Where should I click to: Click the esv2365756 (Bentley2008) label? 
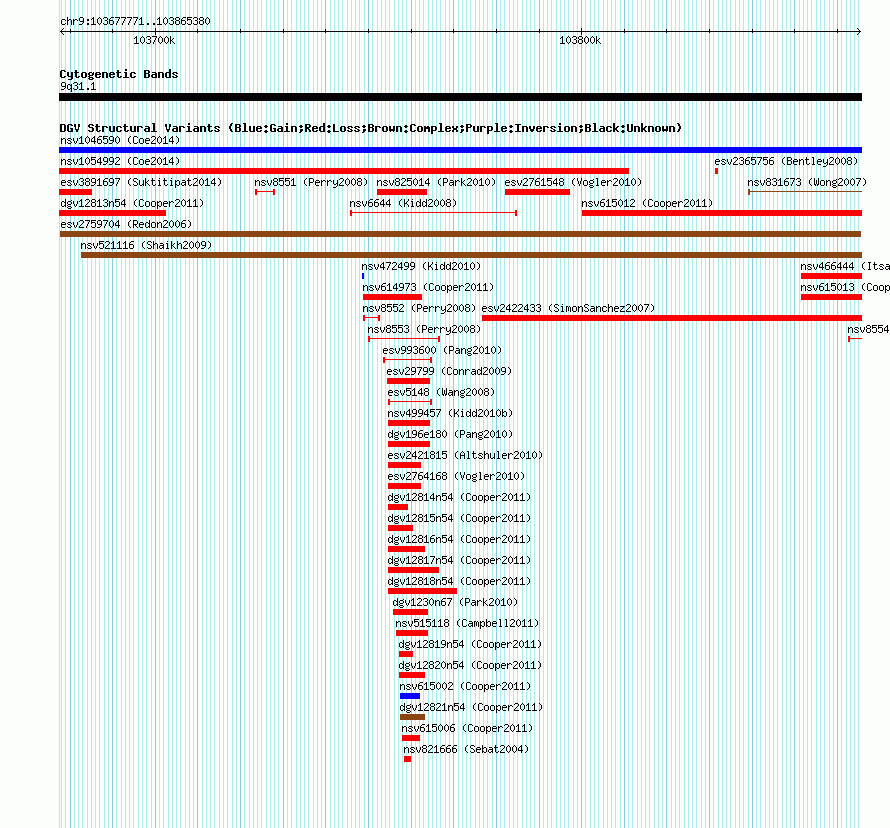(x=786, y=161)
